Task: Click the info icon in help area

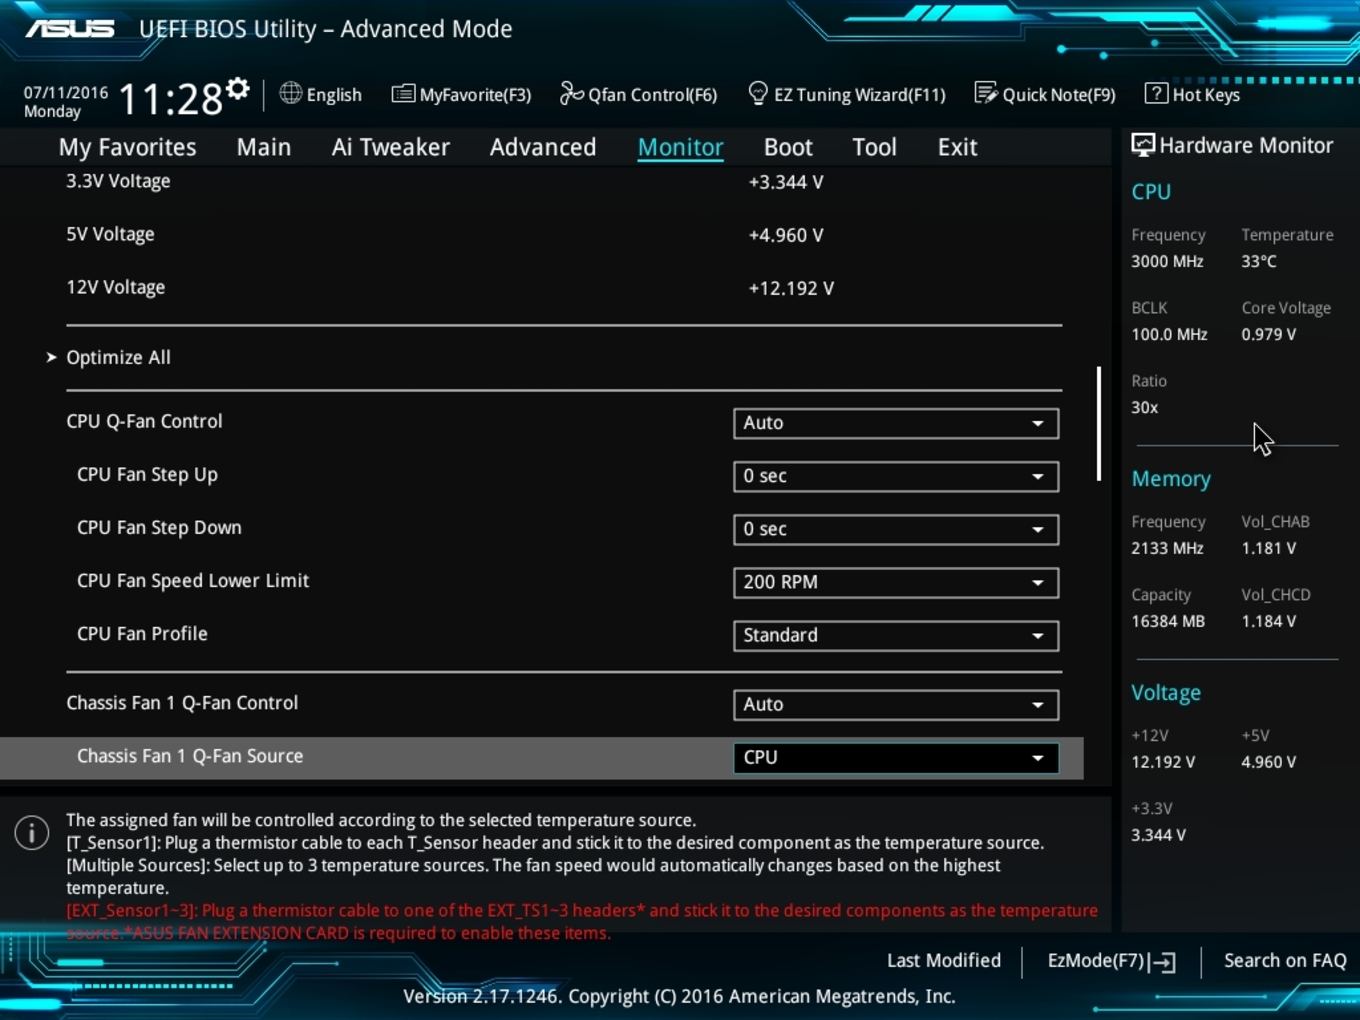Action: tap(32, 832)
